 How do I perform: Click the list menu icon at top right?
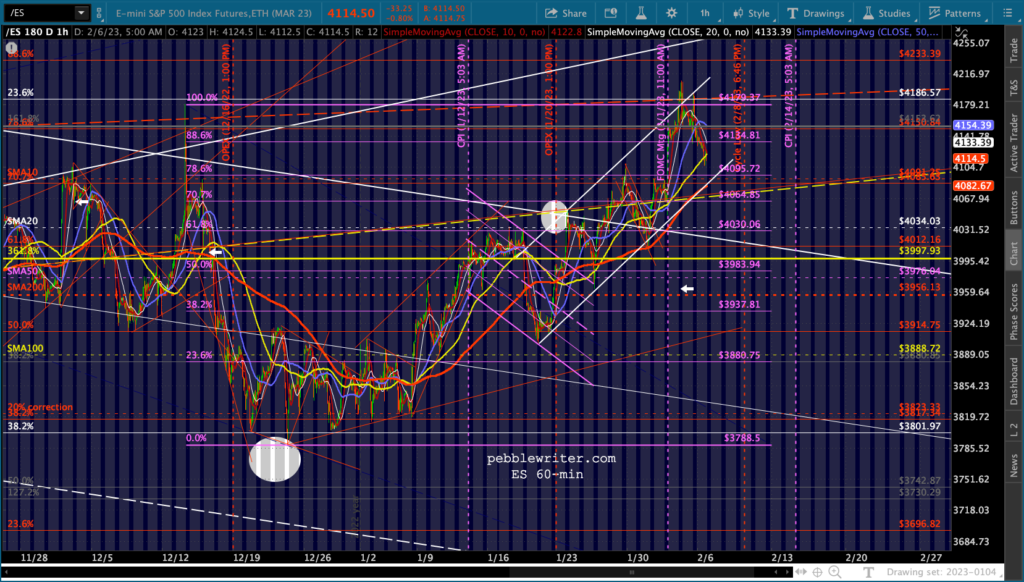point(1008,13)
